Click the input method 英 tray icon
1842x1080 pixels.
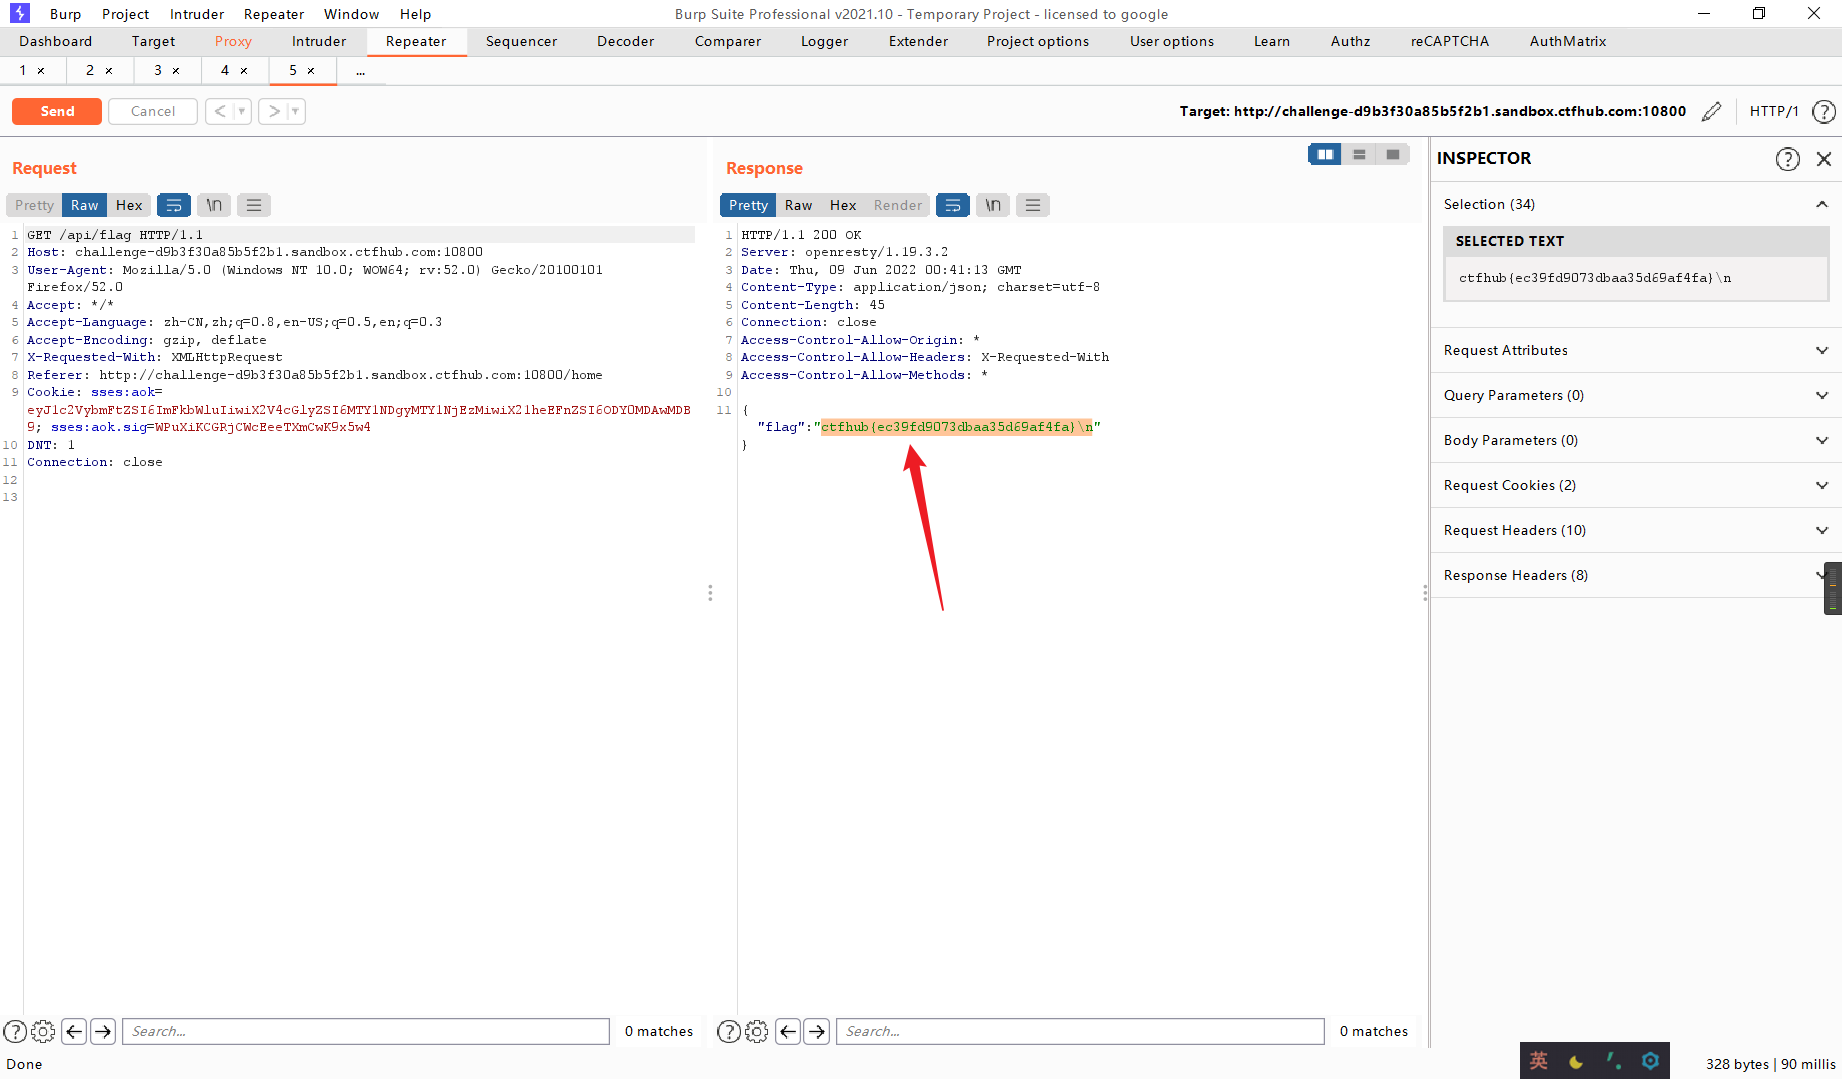(x=1539, y=1061)
